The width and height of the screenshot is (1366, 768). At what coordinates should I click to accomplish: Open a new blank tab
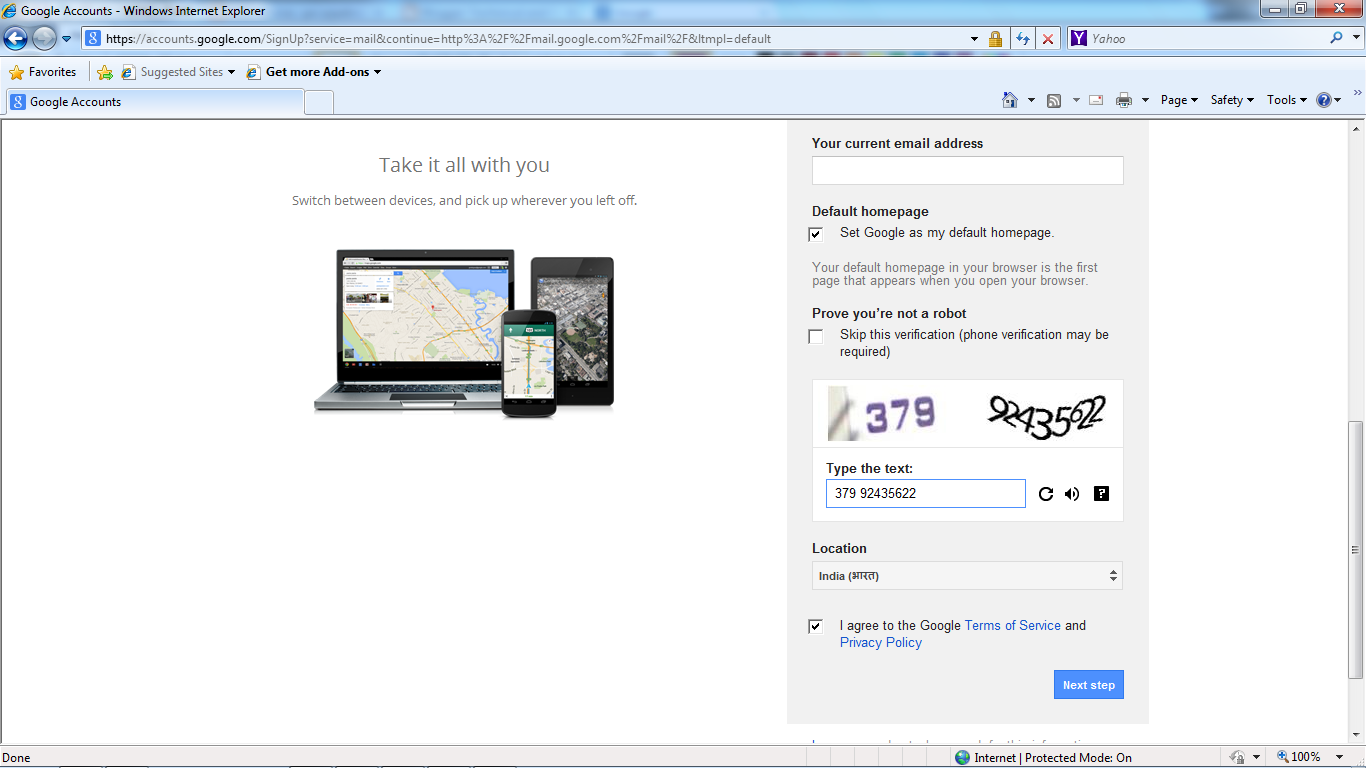[319, 102]
